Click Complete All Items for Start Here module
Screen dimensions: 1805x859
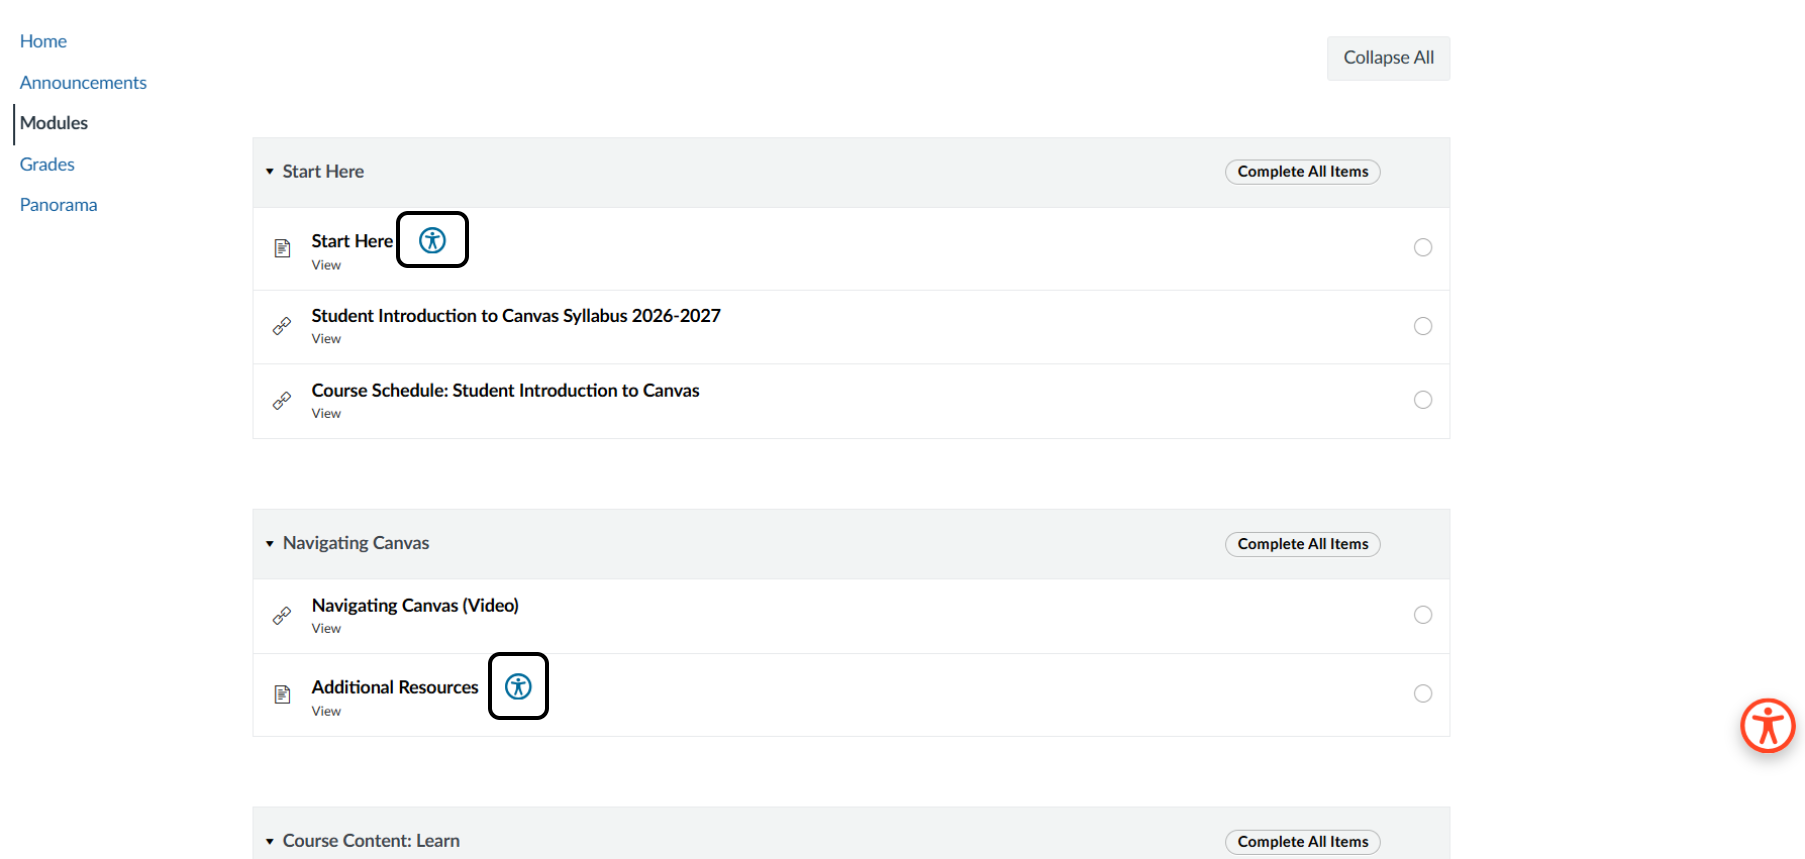click(x=1303, y=172)
